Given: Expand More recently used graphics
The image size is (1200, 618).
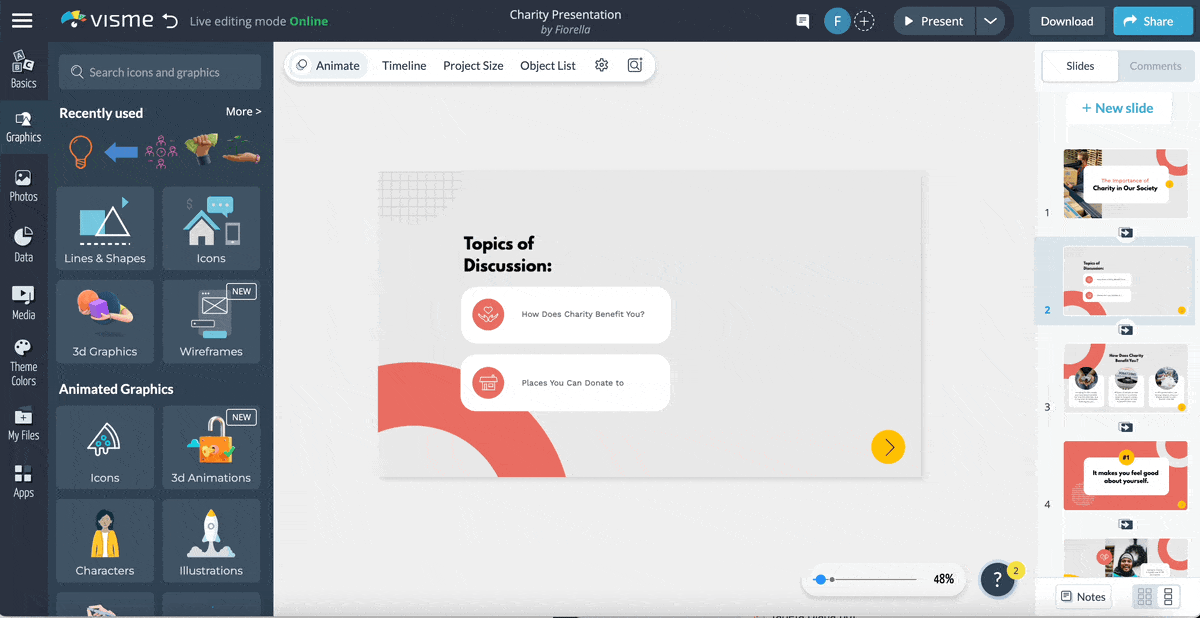Looking at the screenshot, I should pos(243,112).
